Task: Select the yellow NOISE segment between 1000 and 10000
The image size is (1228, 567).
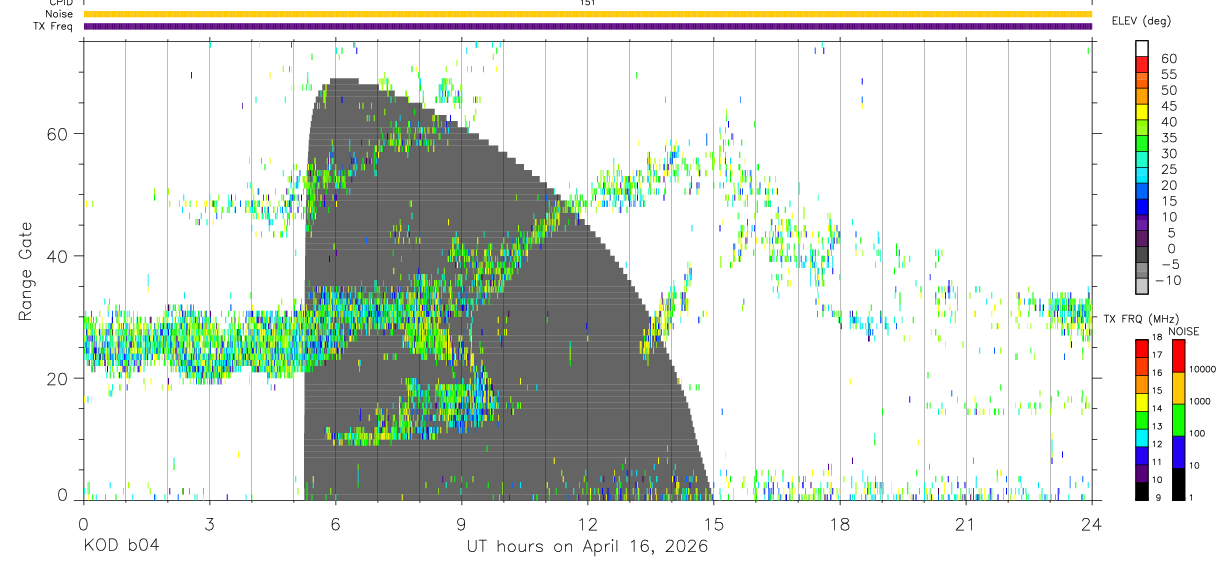Action: click(x=1177, y=388)
